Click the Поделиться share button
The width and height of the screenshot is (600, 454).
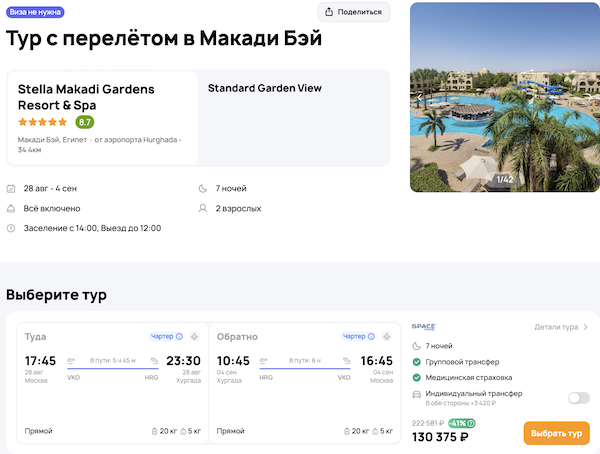pos(354,12)
